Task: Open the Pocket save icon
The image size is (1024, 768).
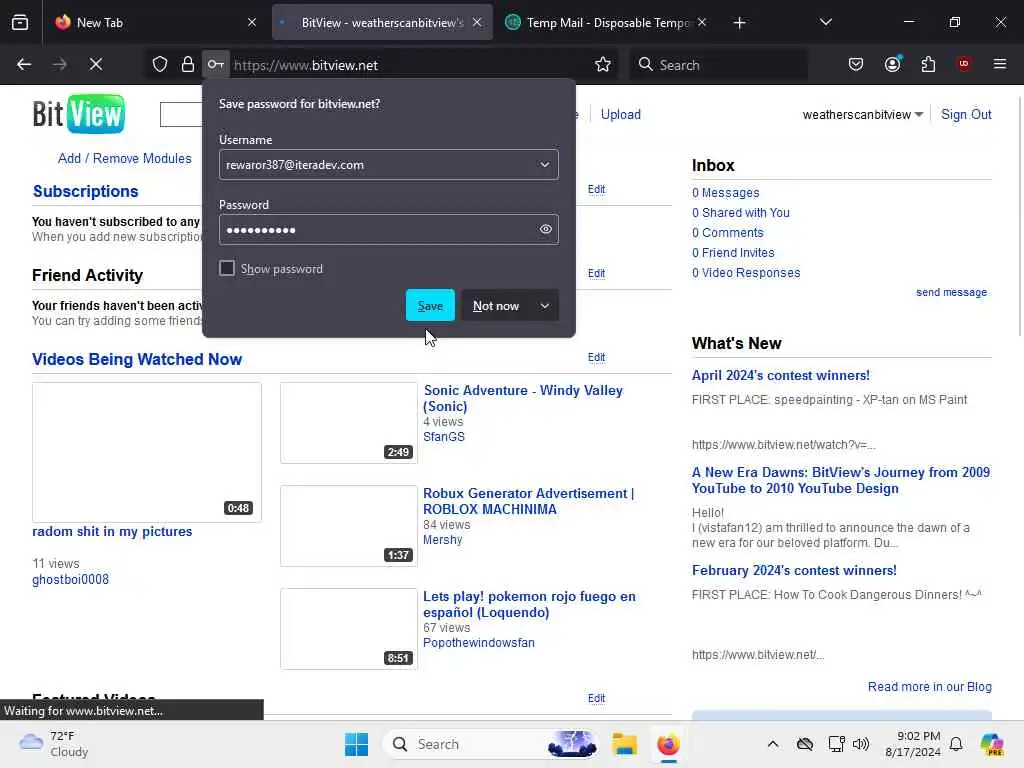Action: pos(856,65)
